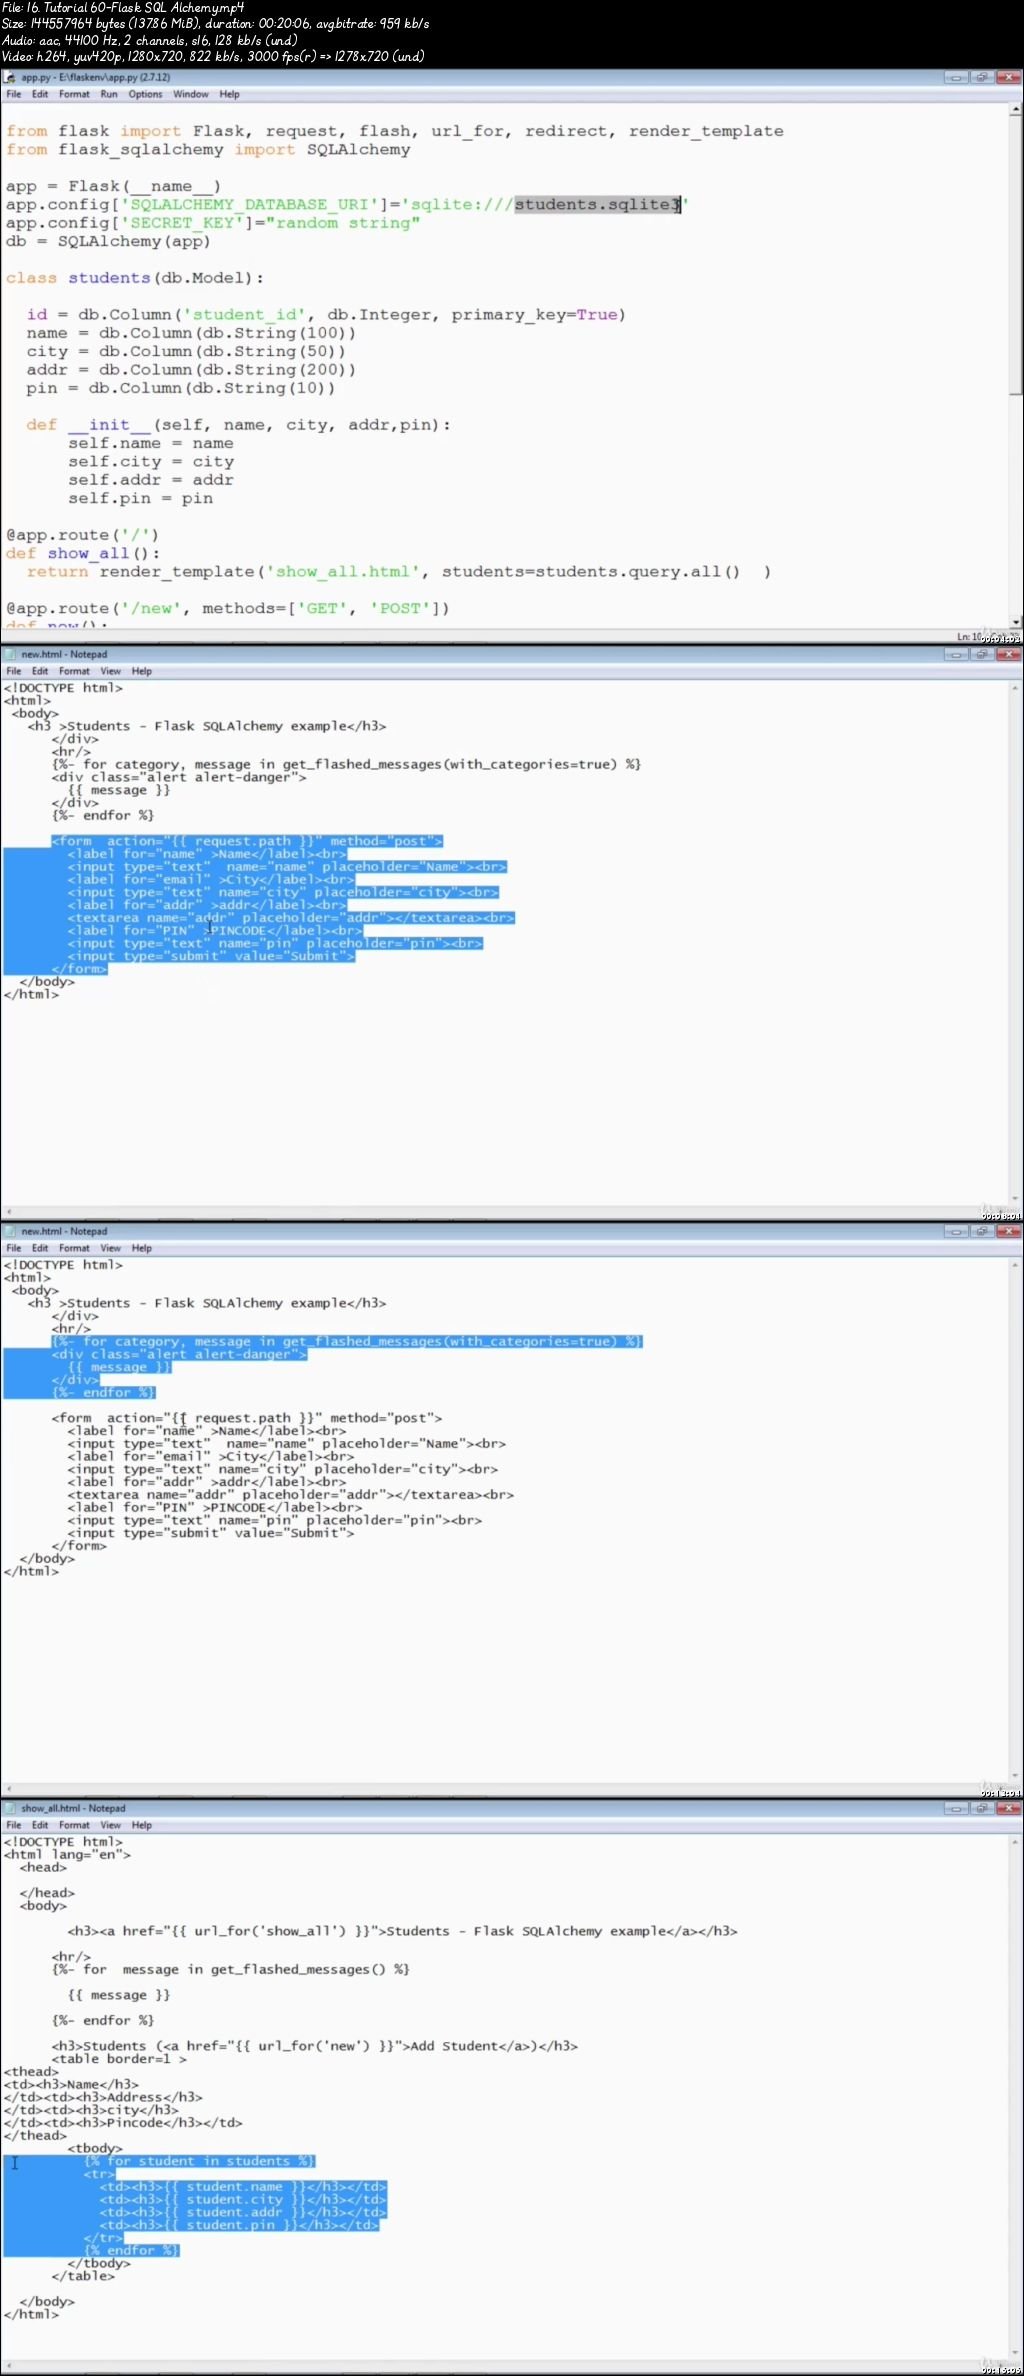Image resolution: width=1024 pixels, height=2376 pixels.
Task: Open the Edit menu in show_all.html Notepad
Action: pyautogui.click(x=40, y=1825)
